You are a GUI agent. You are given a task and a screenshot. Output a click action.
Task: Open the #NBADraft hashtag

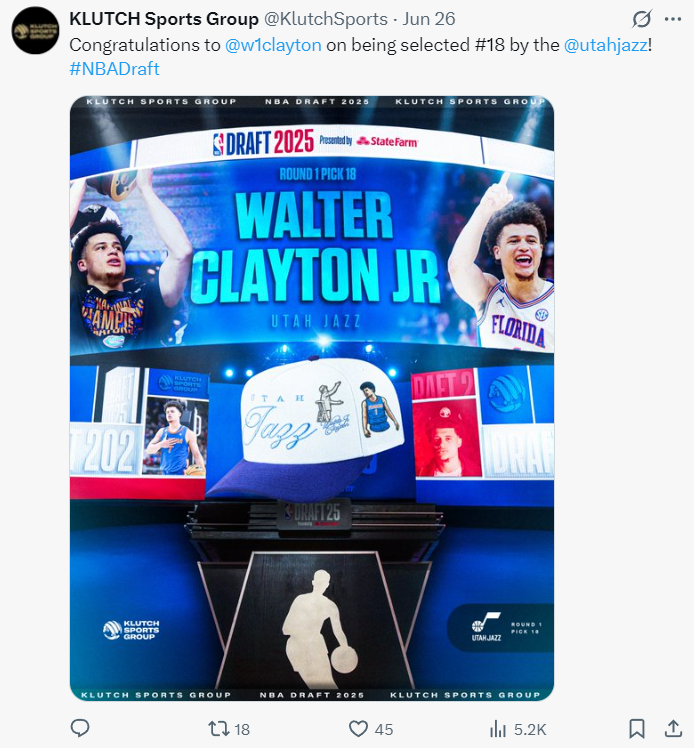click(114, 69)
